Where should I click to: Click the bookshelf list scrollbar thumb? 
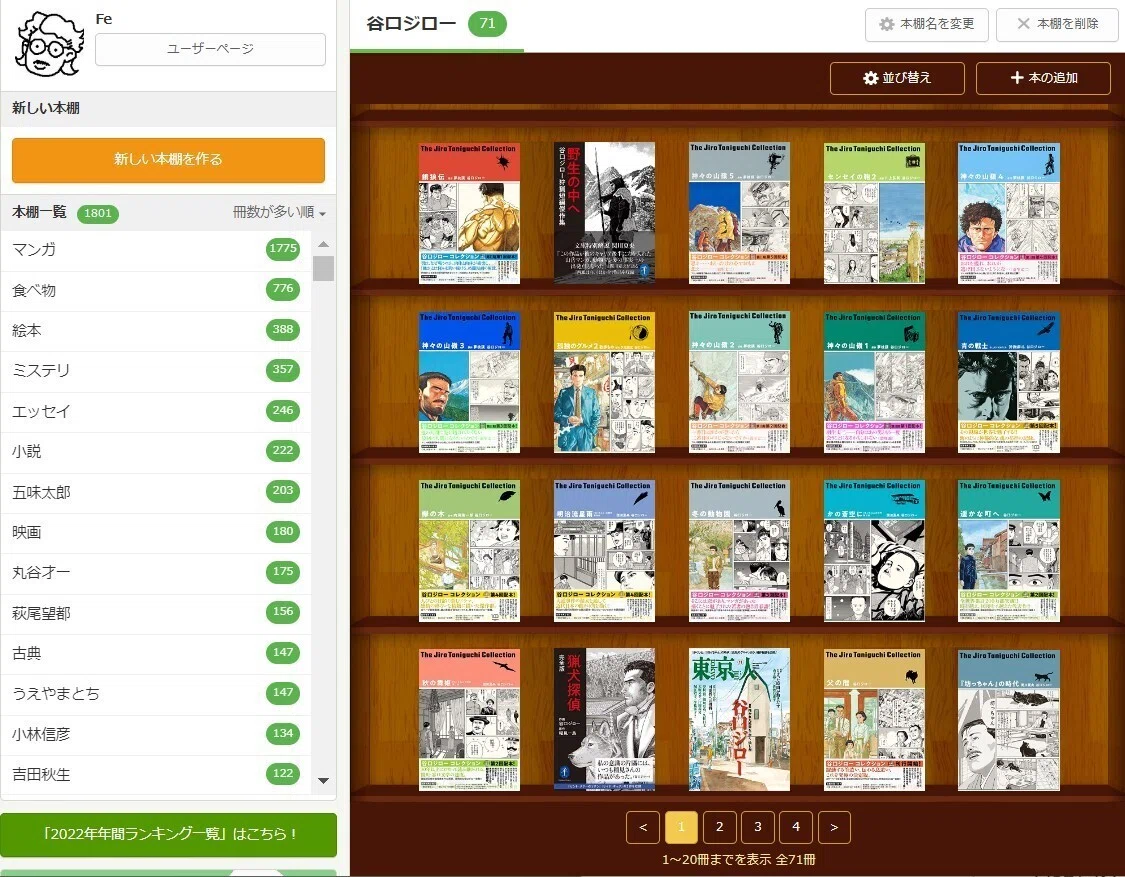324,268
